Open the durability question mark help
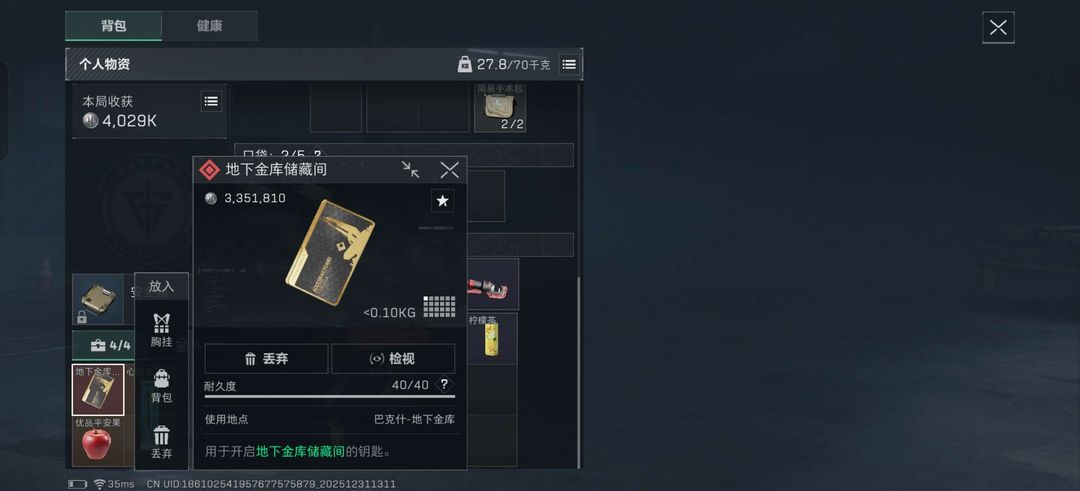The height and width of the screenshot is (491, 1080). click(x=445, y=384)
